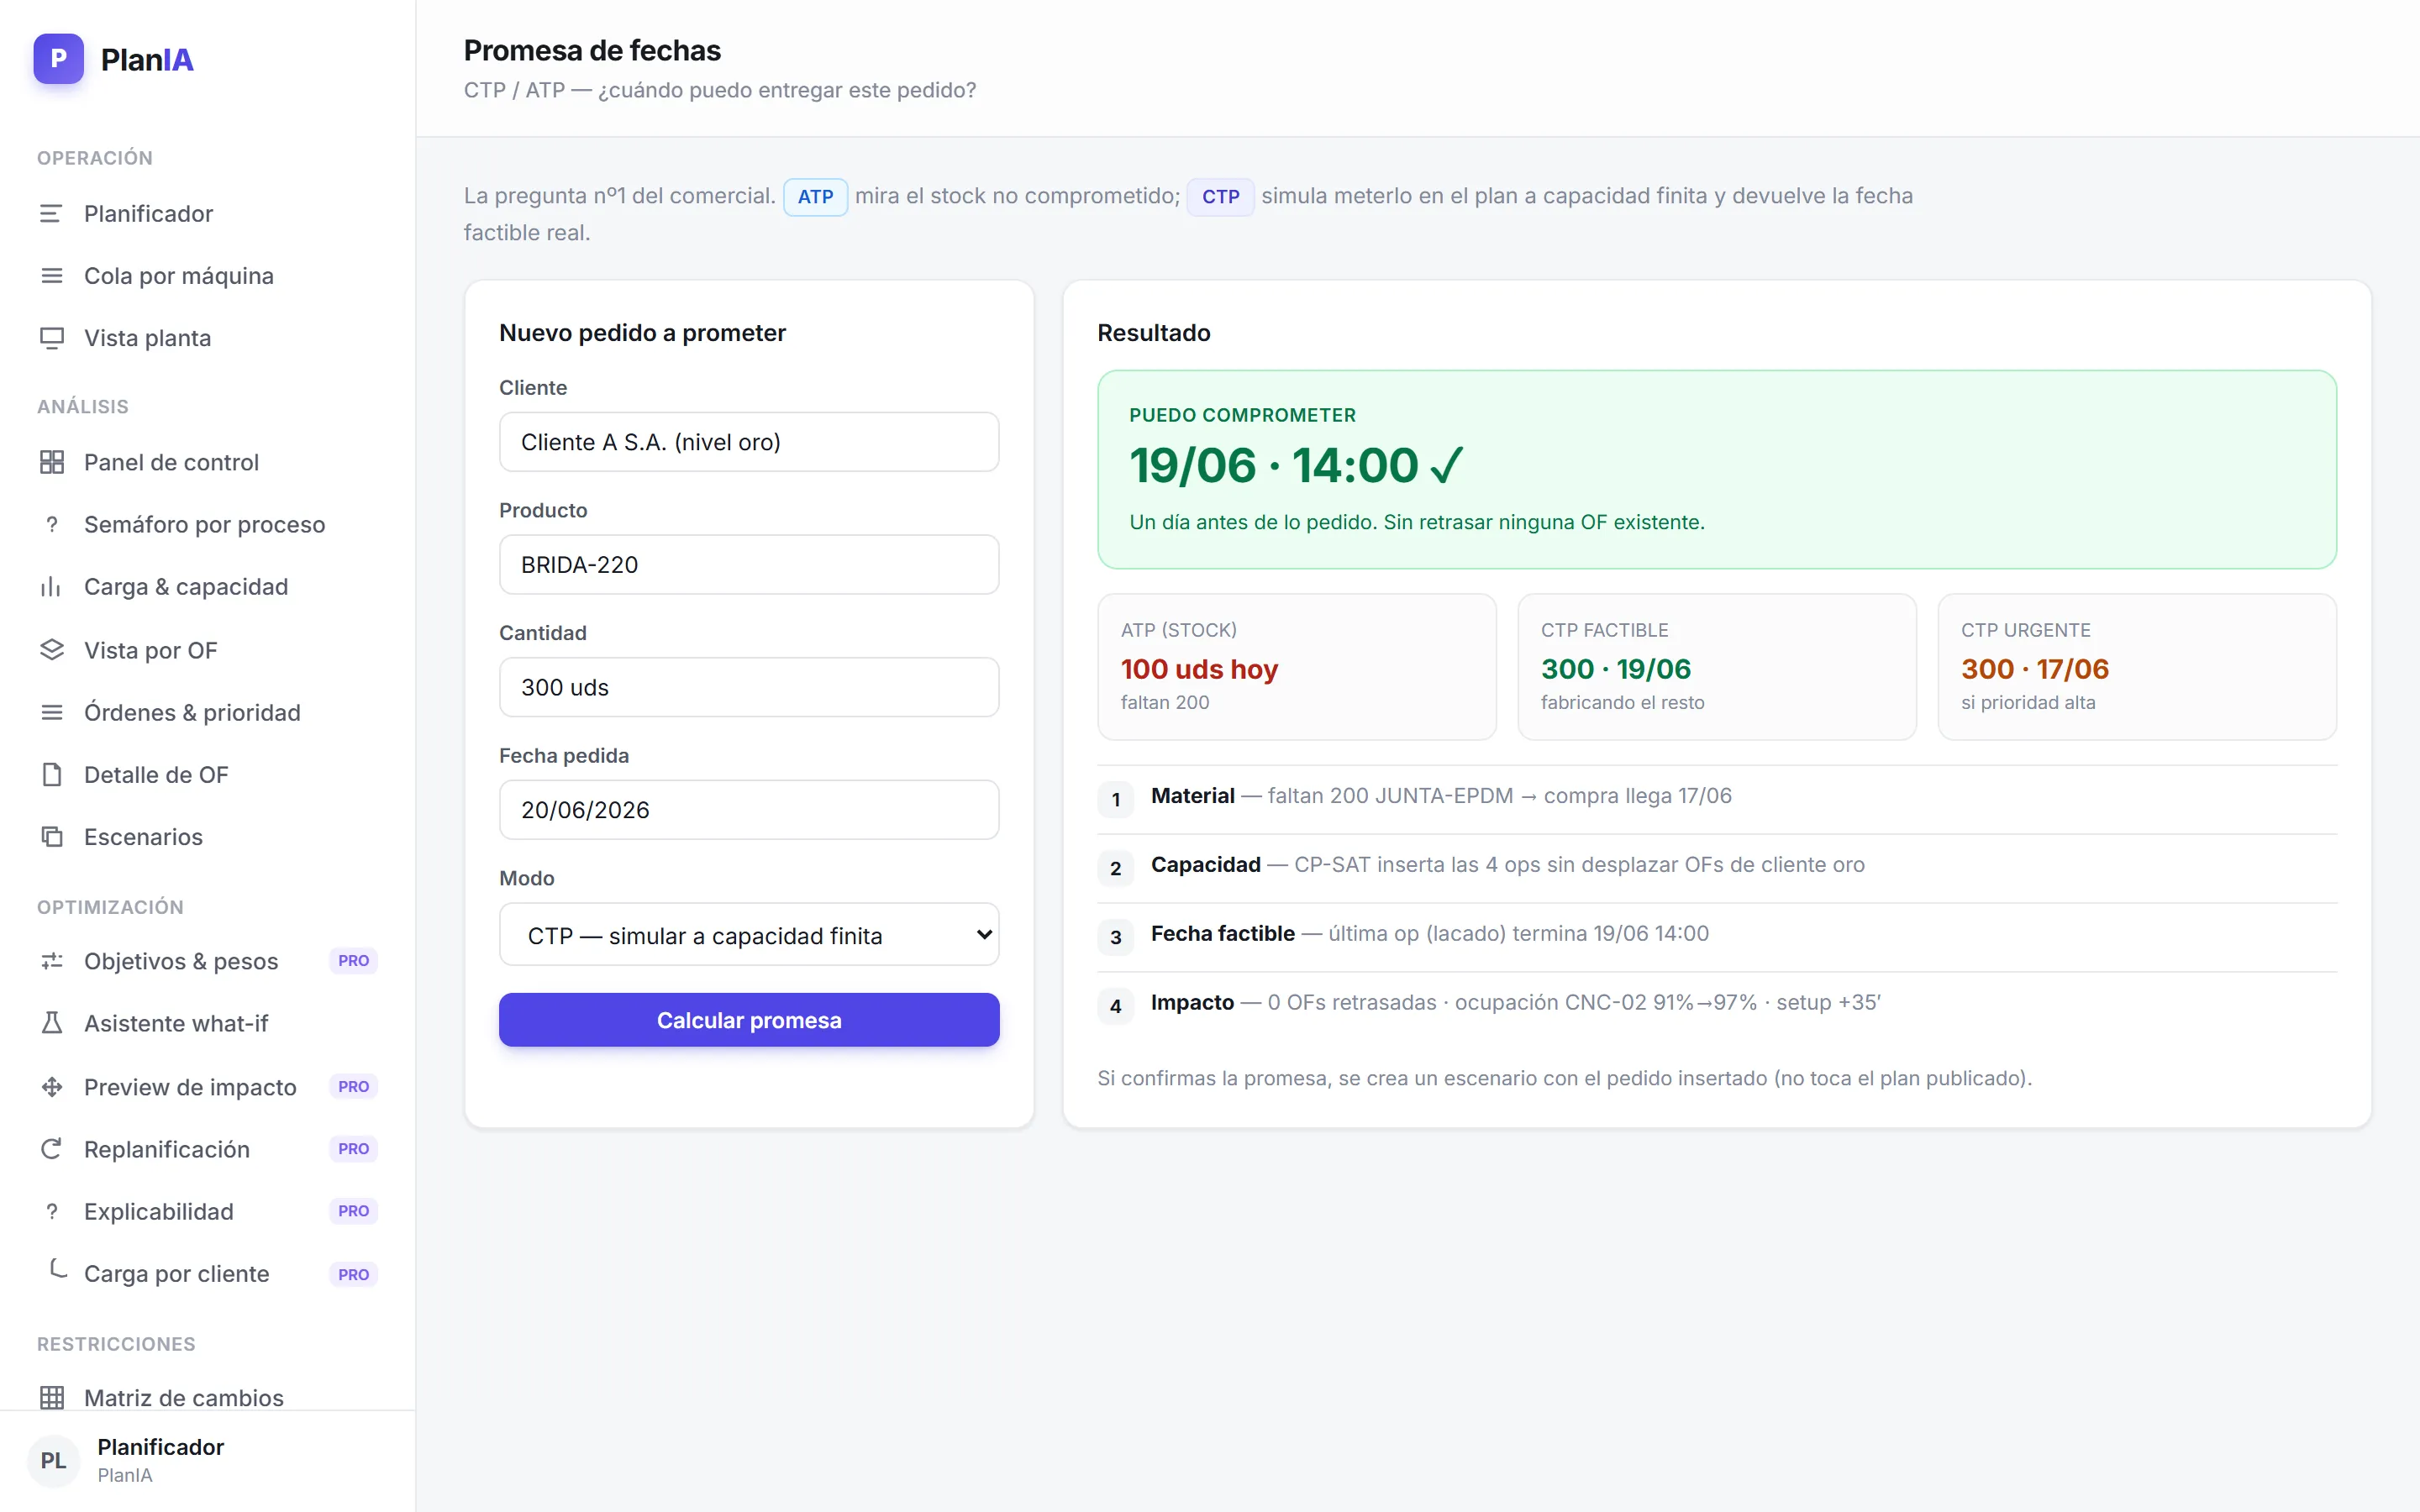The width and height of the screenshot is (2420, 1512).
Task: Open Órdenes & prioridad
Action: click(x=207, y=712)
